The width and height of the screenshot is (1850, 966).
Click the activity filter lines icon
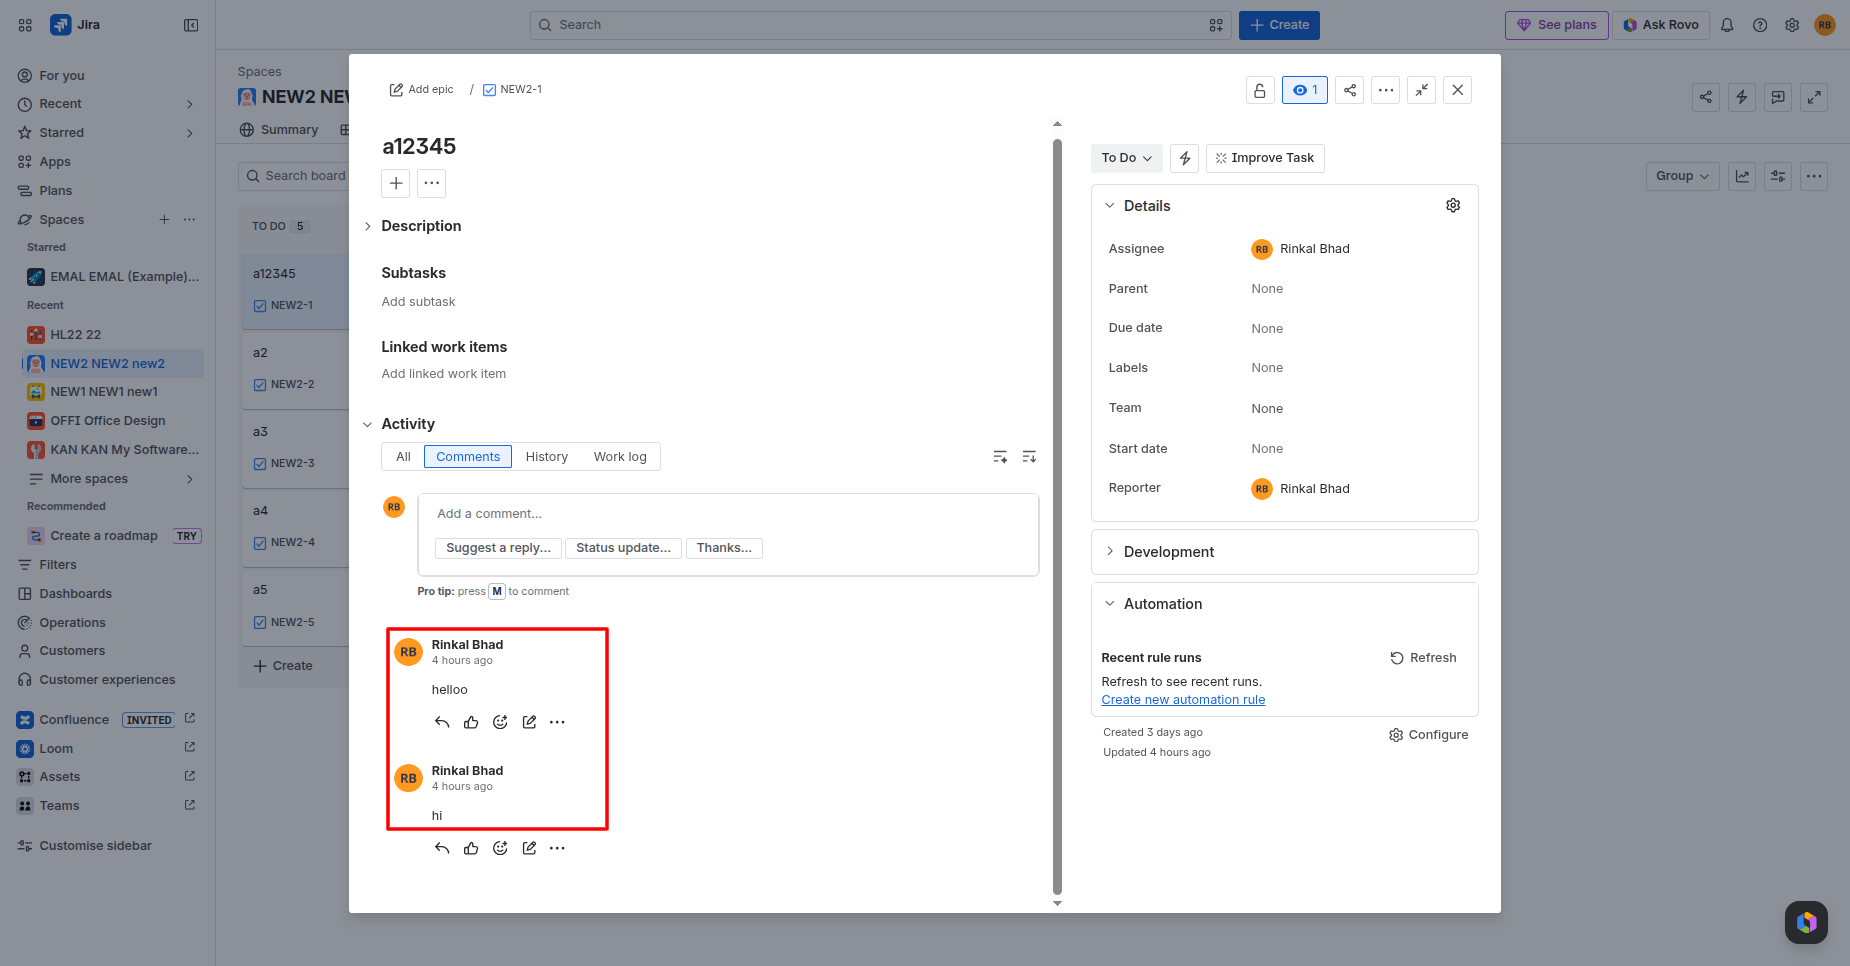click(x=1000, y=457)
